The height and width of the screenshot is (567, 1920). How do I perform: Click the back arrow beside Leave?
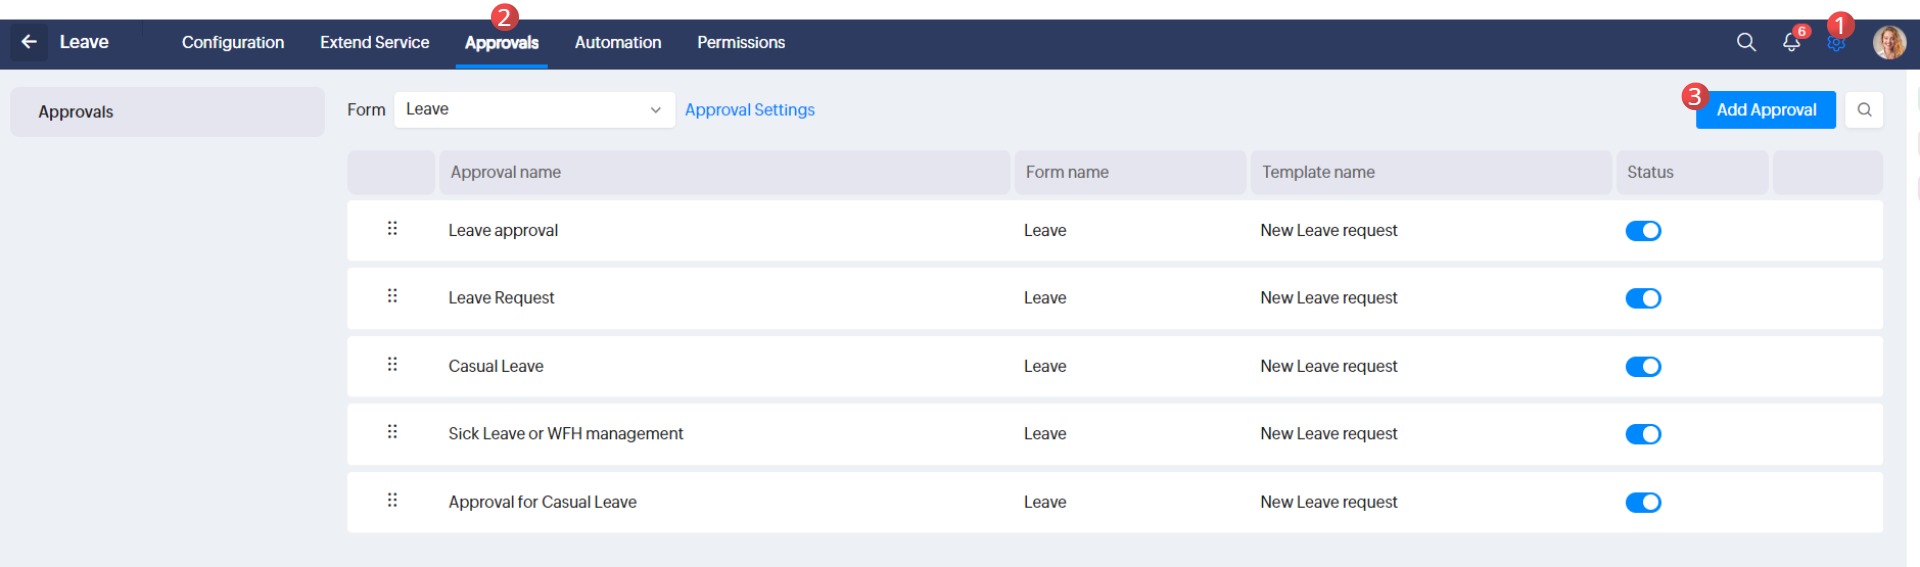(x=29, y=42)
